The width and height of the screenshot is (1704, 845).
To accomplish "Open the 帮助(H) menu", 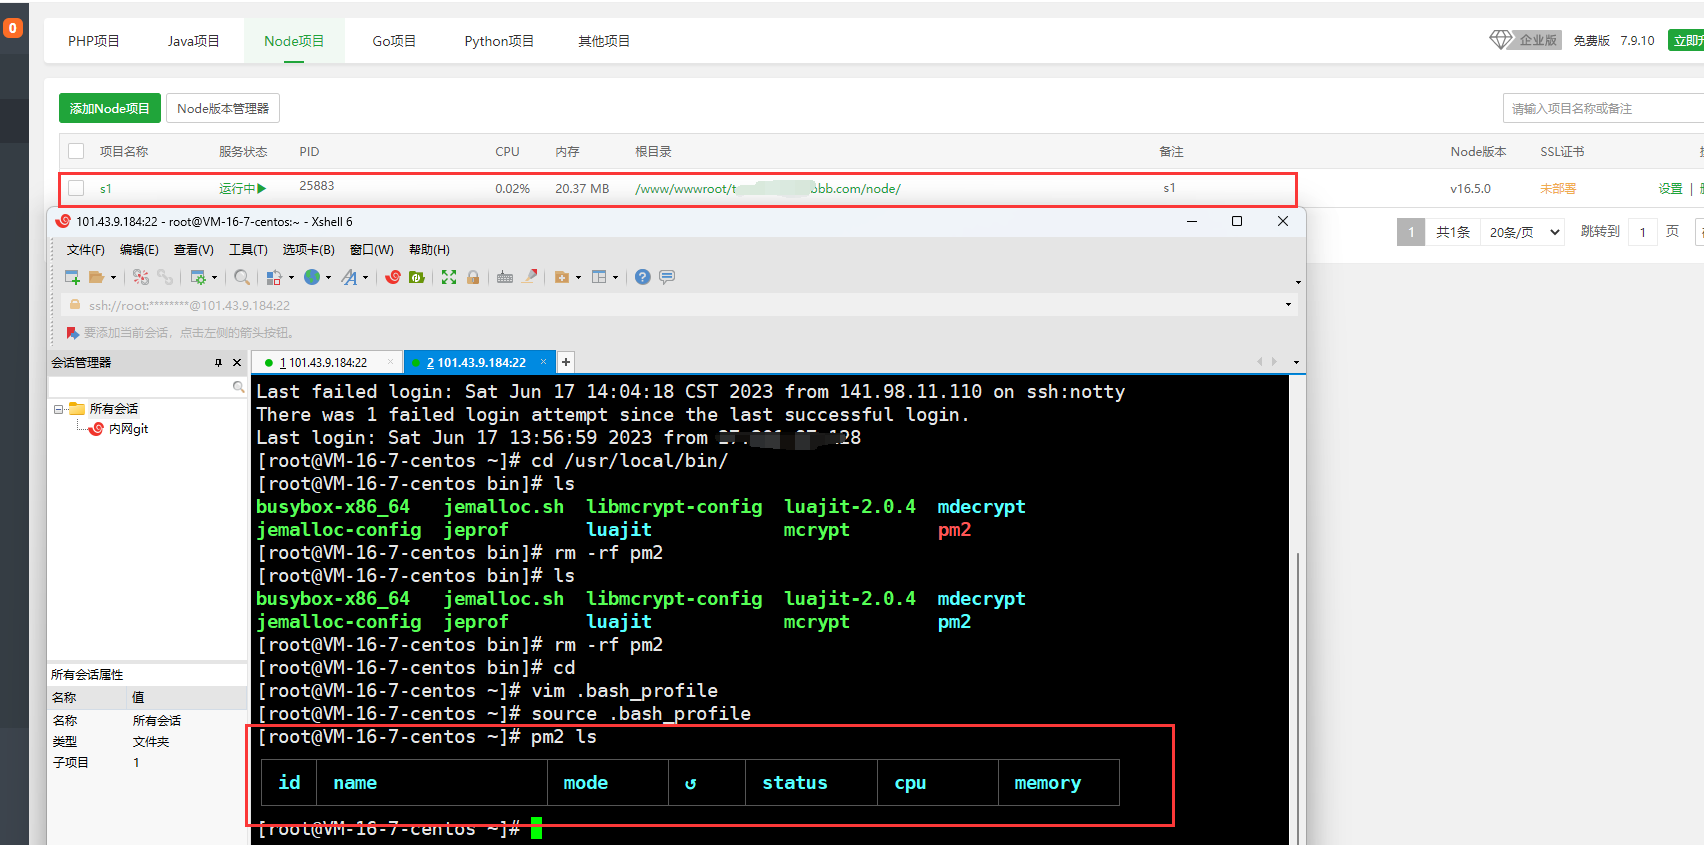I will [429, 250].
